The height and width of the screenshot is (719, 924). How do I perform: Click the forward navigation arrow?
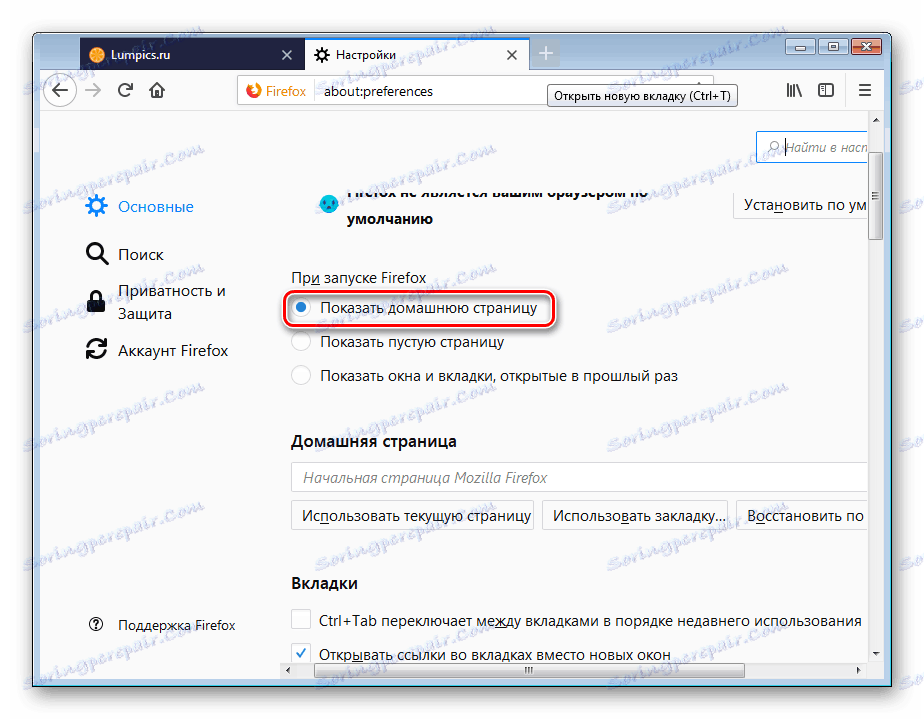tap(93, 91)
